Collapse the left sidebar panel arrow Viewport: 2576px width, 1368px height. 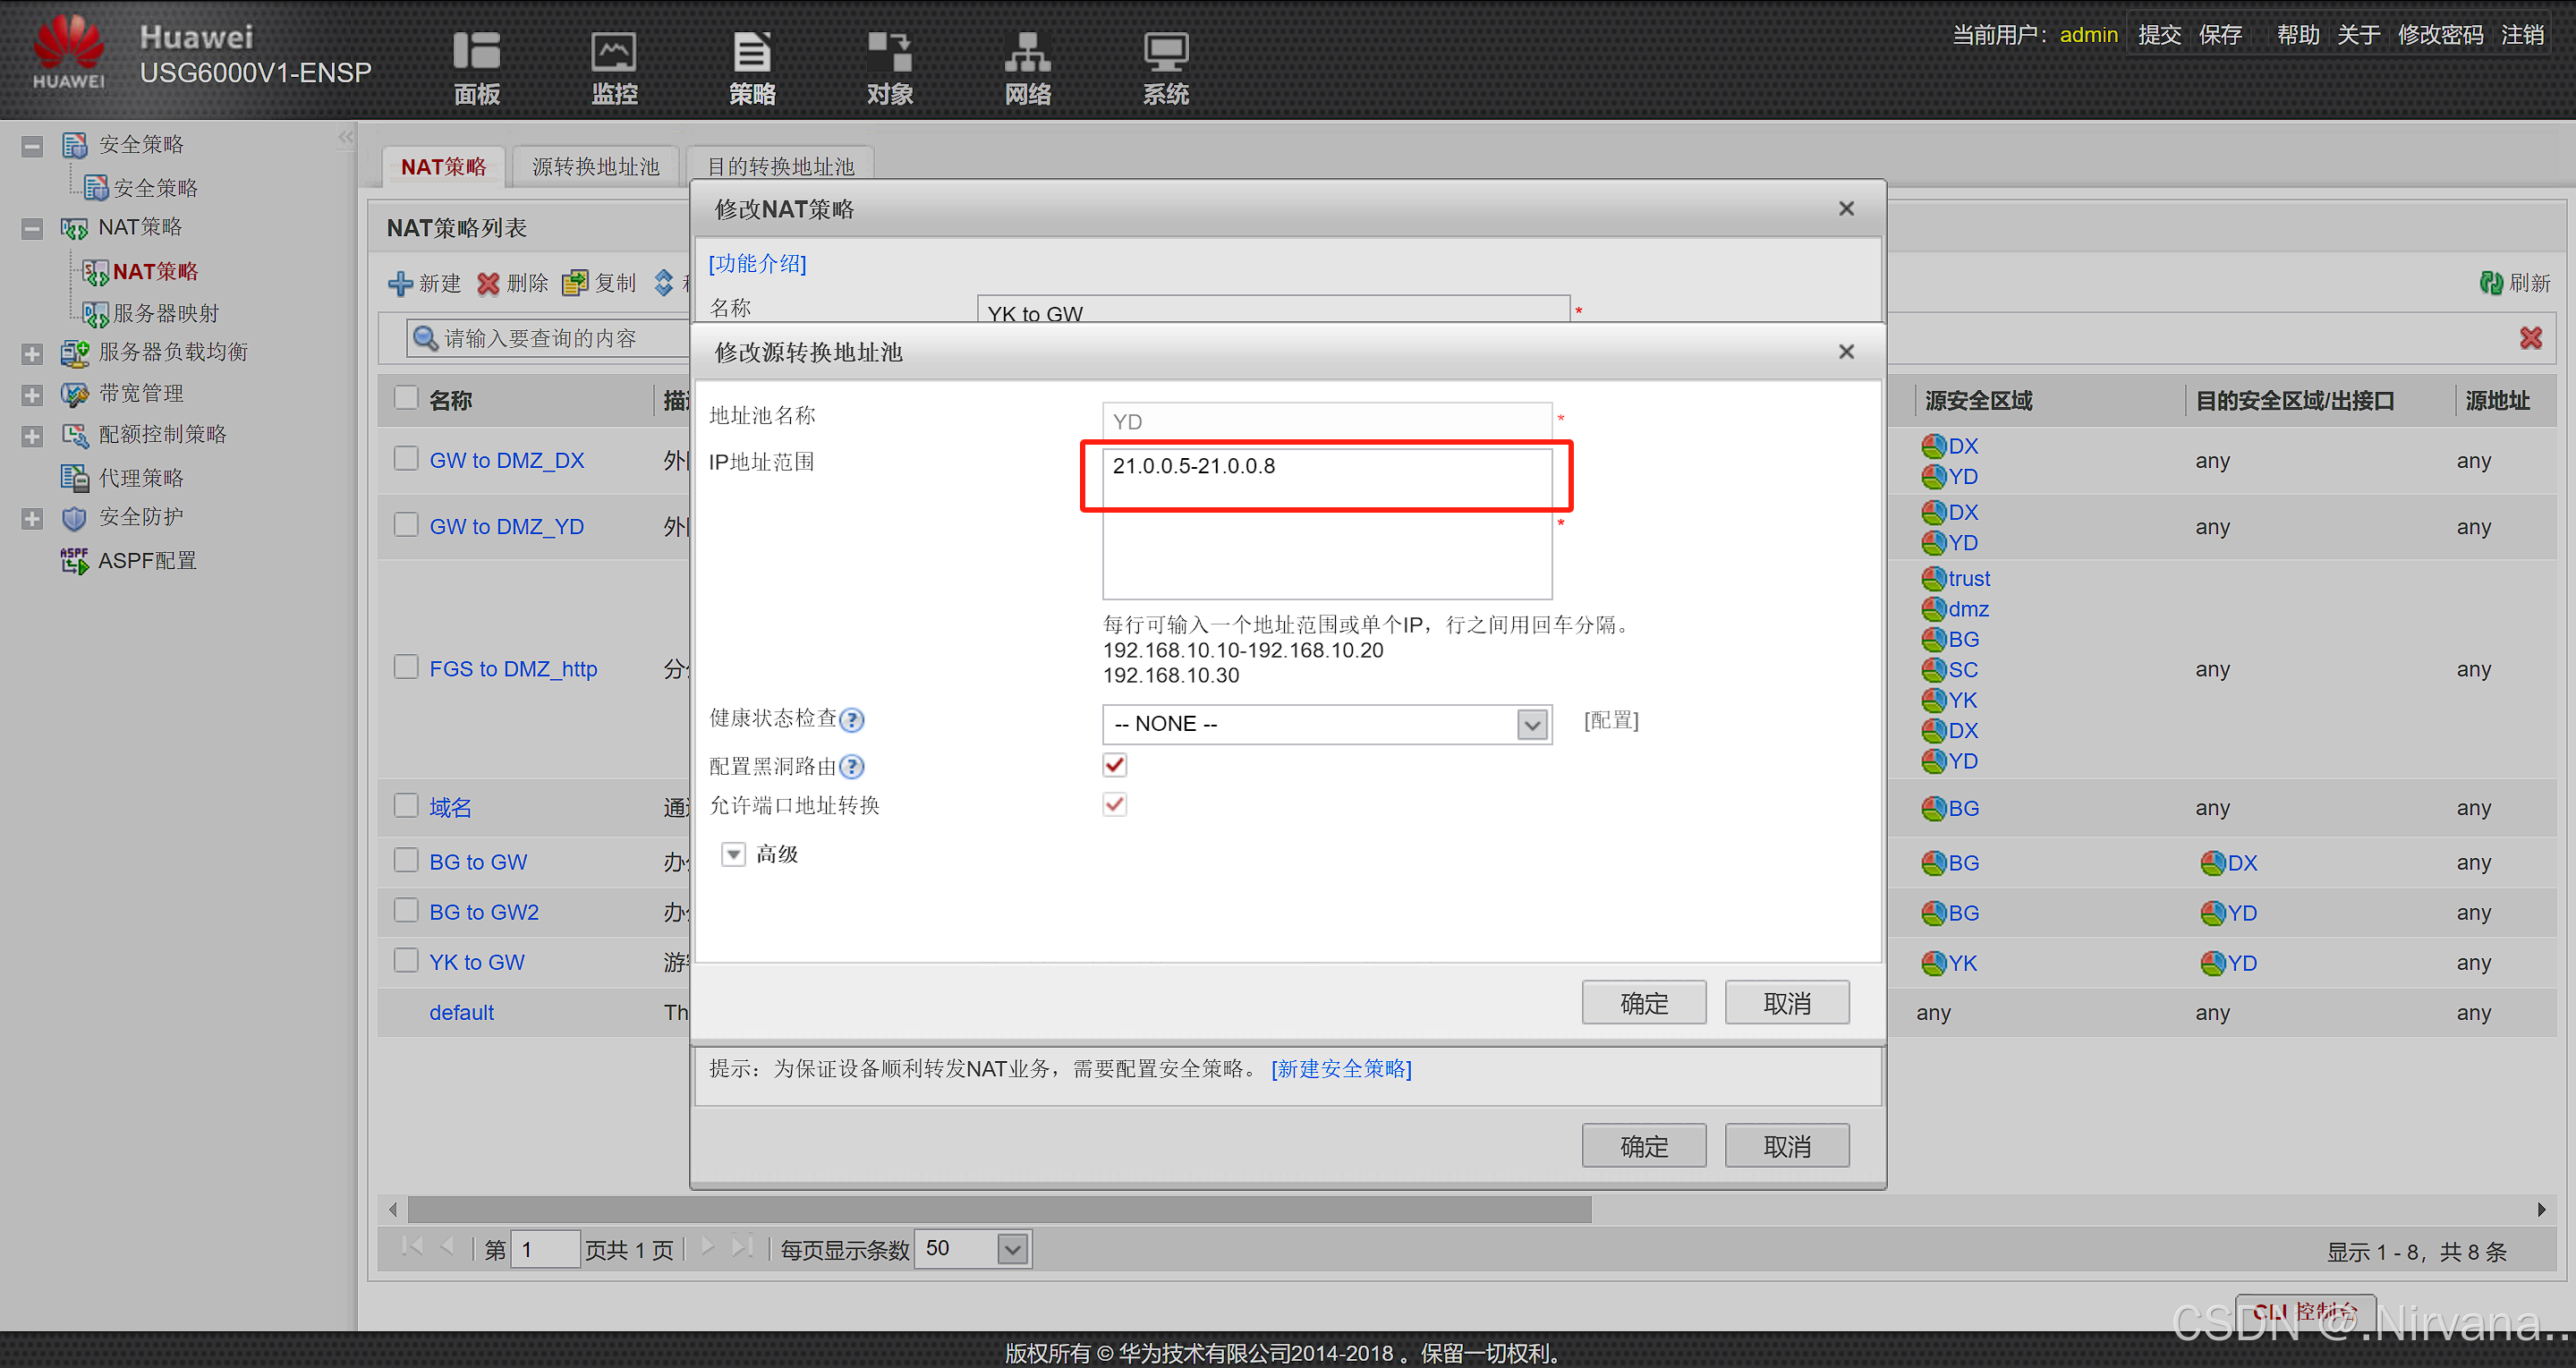(346, 137)
